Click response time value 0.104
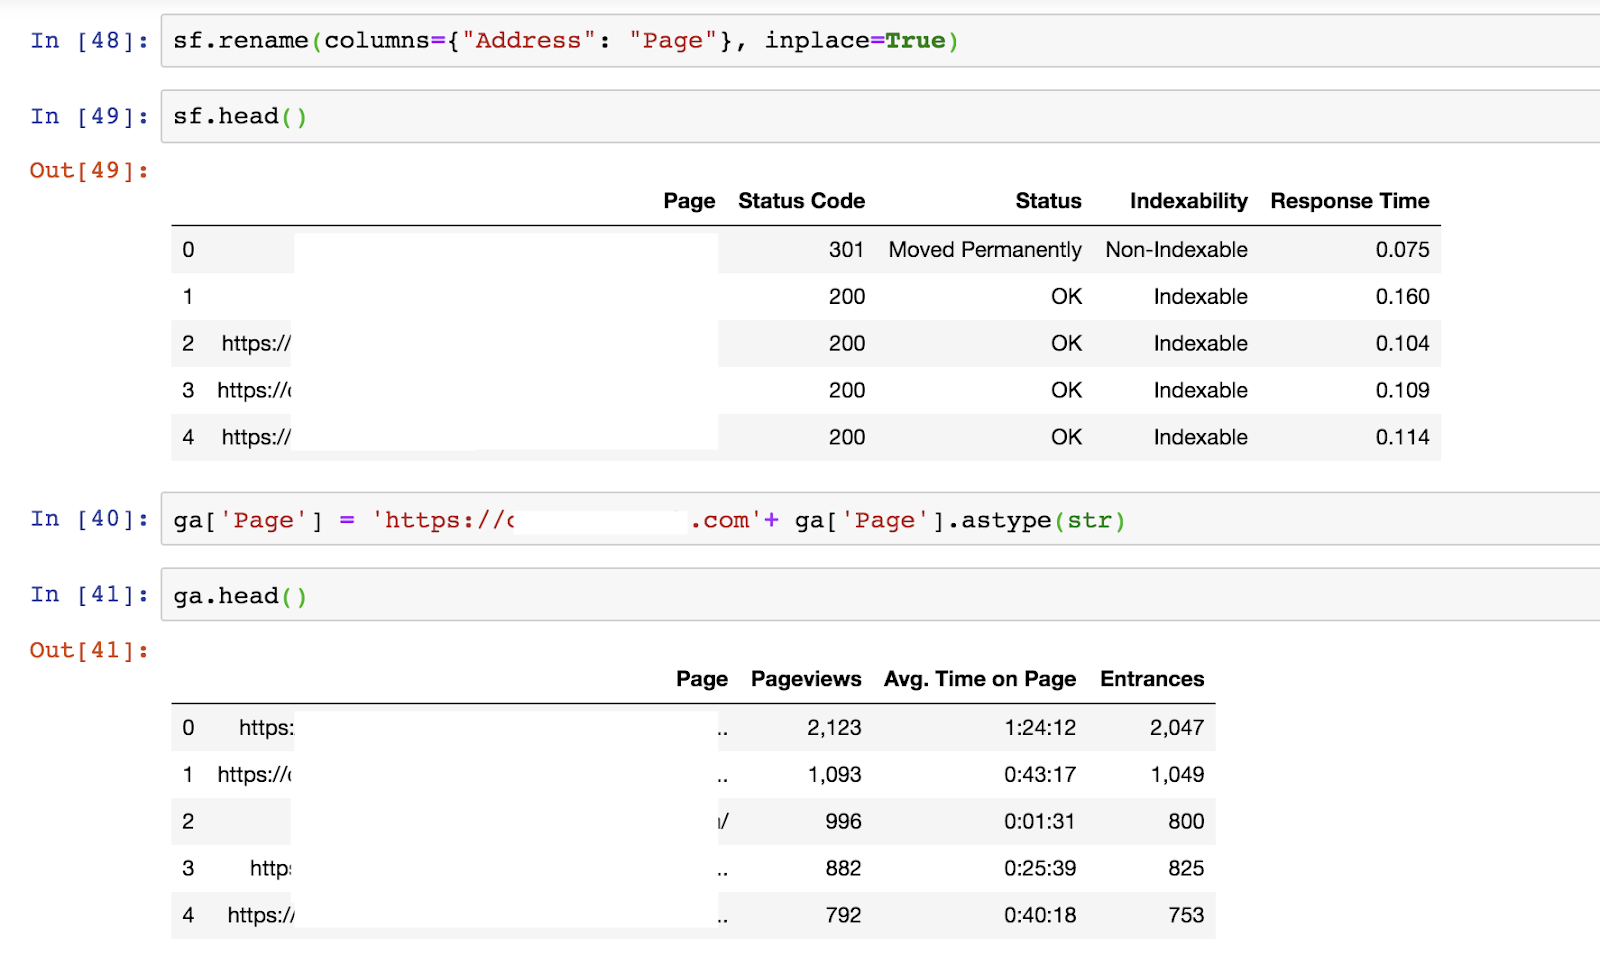 [x=1402, y=344]
